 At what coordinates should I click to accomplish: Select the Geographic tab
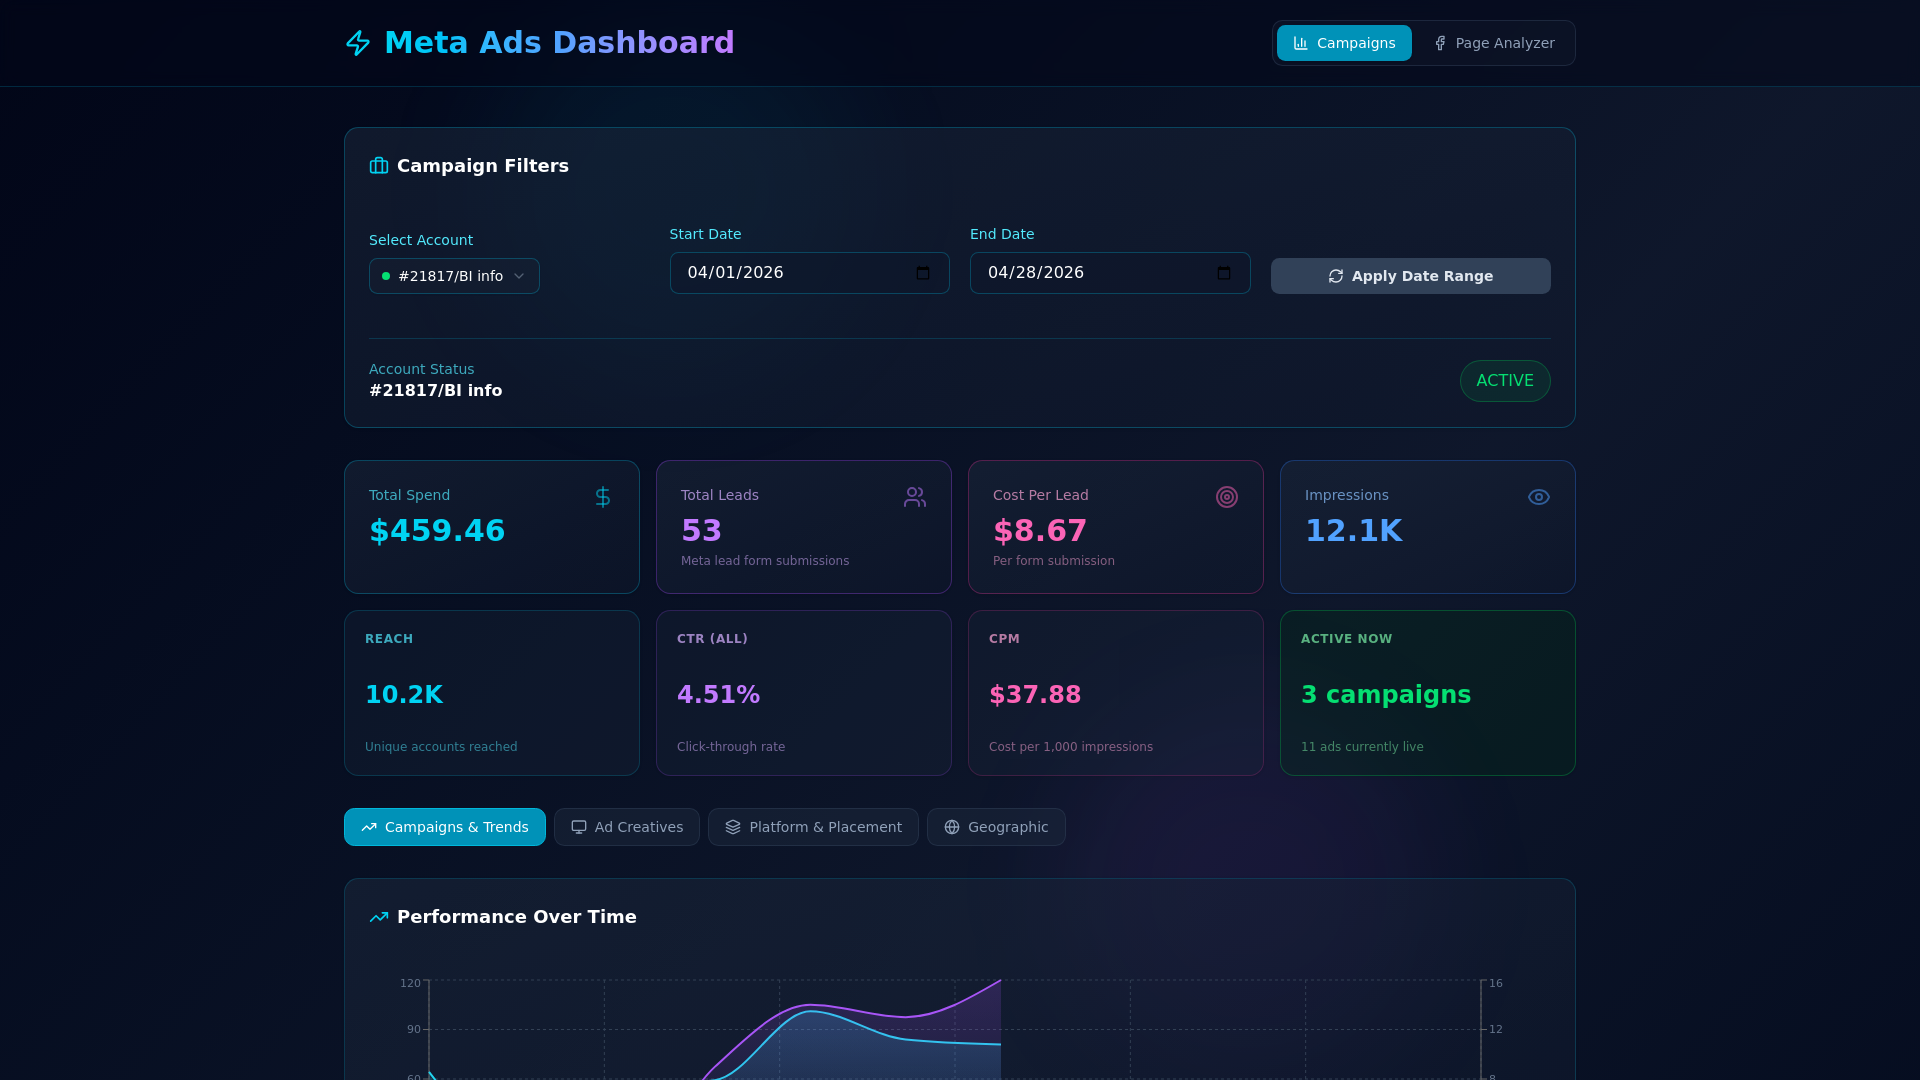pos(996,827)
